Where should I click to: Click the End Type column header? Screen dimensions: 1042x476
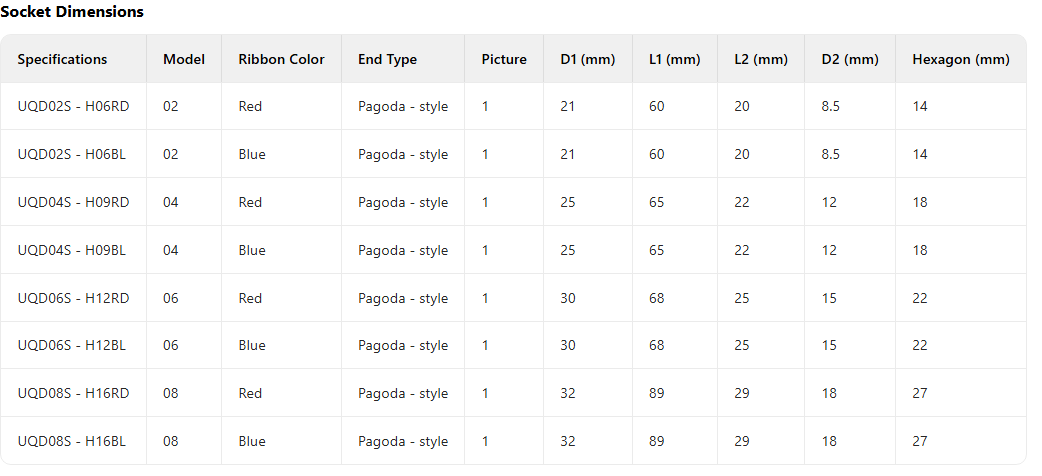[x=387, y=59]
